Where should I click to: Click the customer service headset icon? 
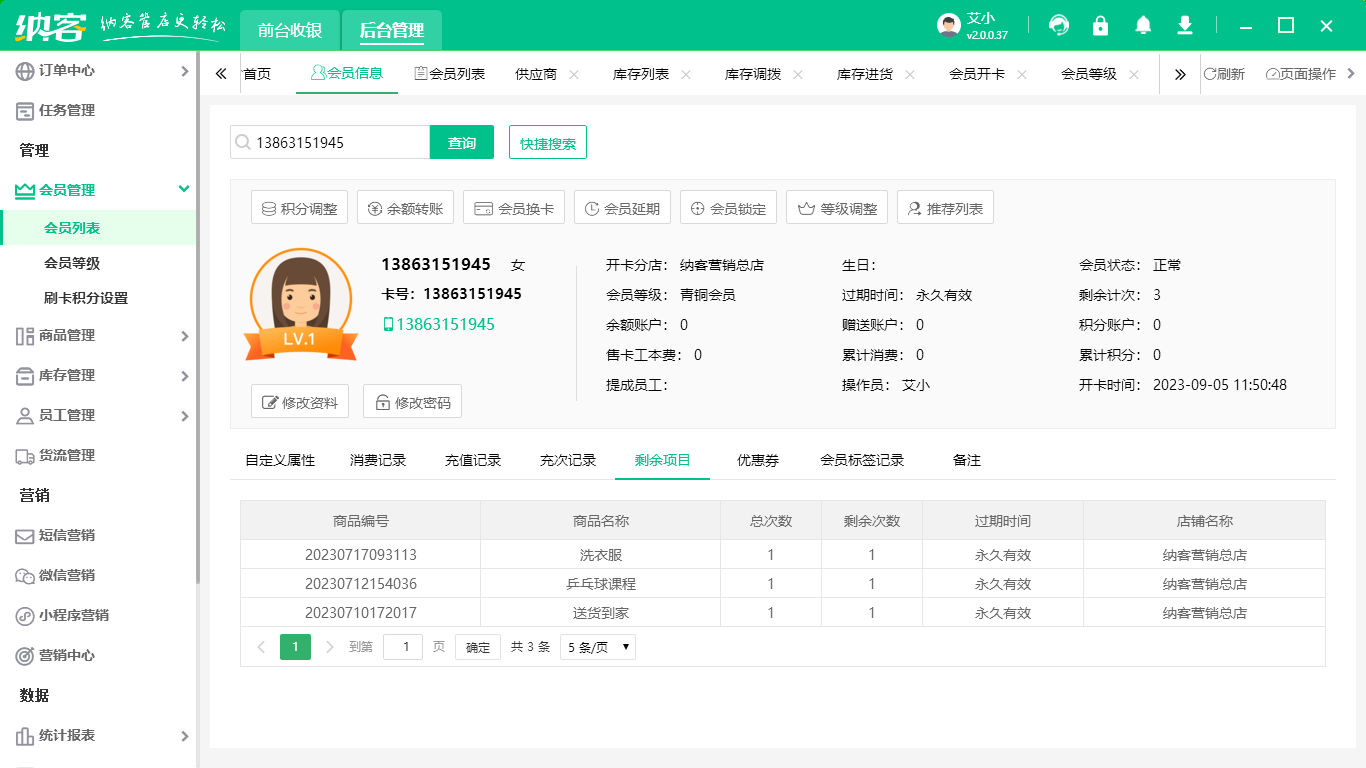coord(1059,26)
